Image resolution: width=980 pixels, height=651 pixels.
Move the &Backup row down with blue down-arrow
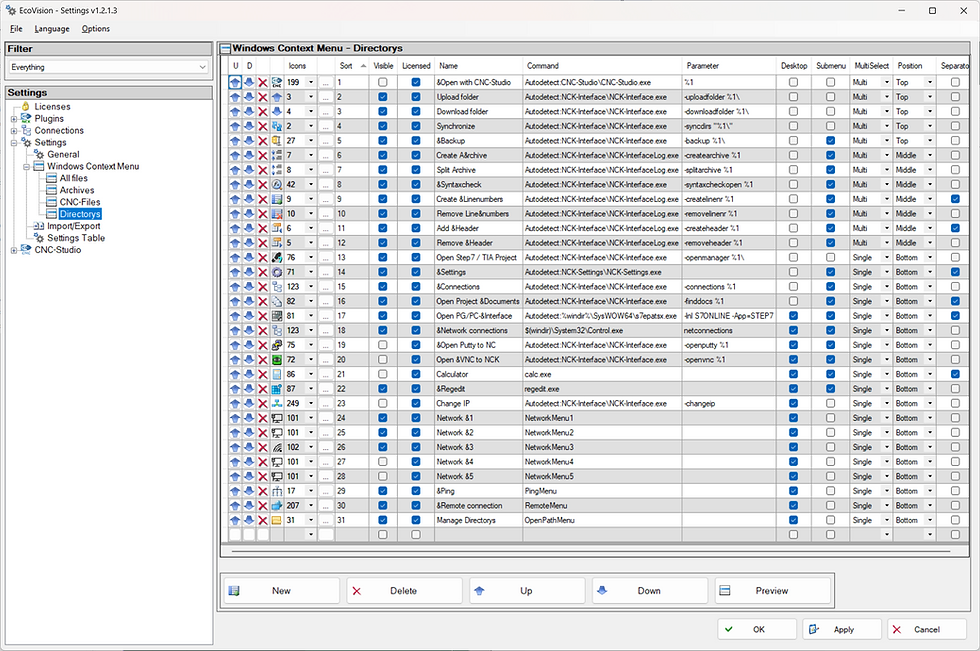click(249, 141)
